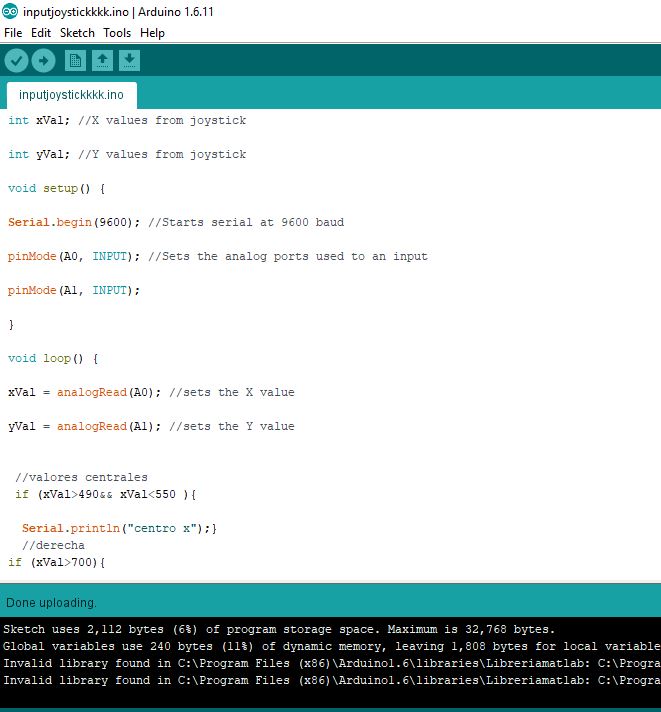Image resolution: width=661 pixels, height=712 pixels.
Task: Click the 'xVal = analogRead(A0);' line
Action: click(151, 393)
